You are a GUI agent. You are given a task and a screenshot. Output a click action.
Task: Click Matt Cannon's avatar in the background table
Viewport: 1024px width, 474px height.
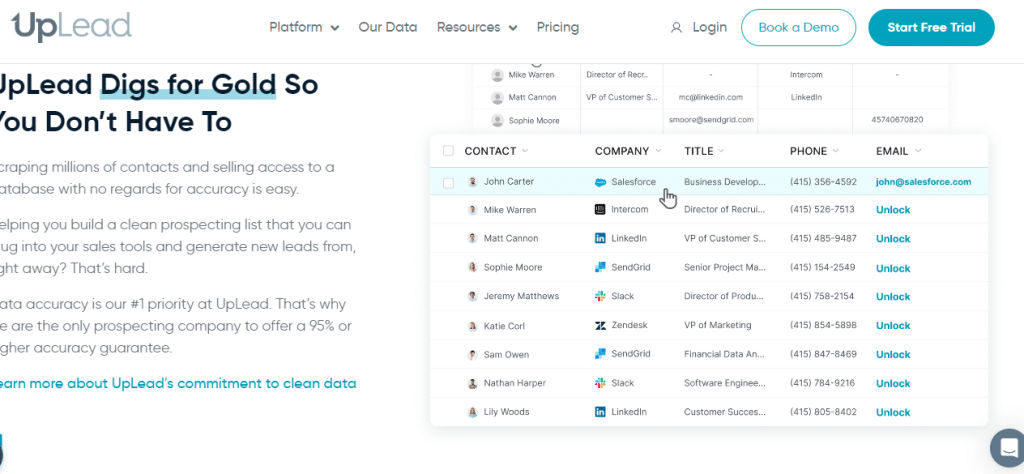click(x=498, y=97)
